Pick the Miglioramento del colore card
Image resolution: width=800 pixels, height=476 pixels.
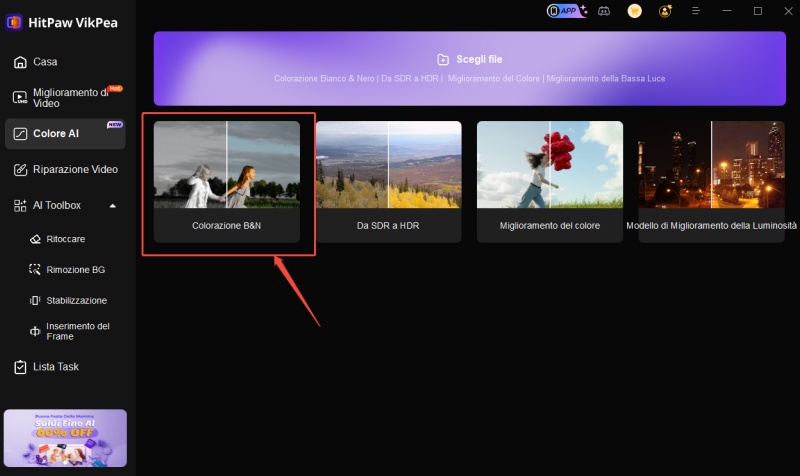549,181
